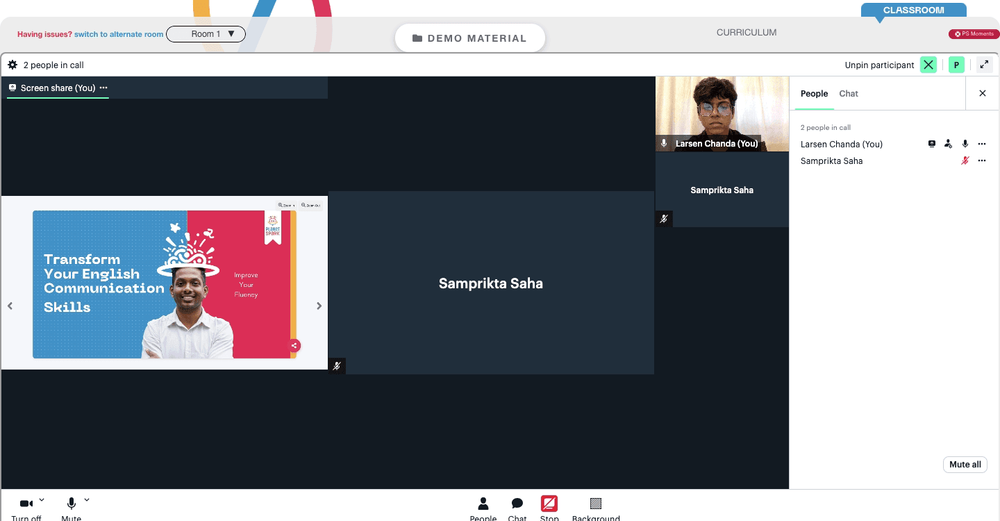Viewport: 1000px width, 521px height.
Task: Turn off the camera
Action: click(x=26, y=508)
